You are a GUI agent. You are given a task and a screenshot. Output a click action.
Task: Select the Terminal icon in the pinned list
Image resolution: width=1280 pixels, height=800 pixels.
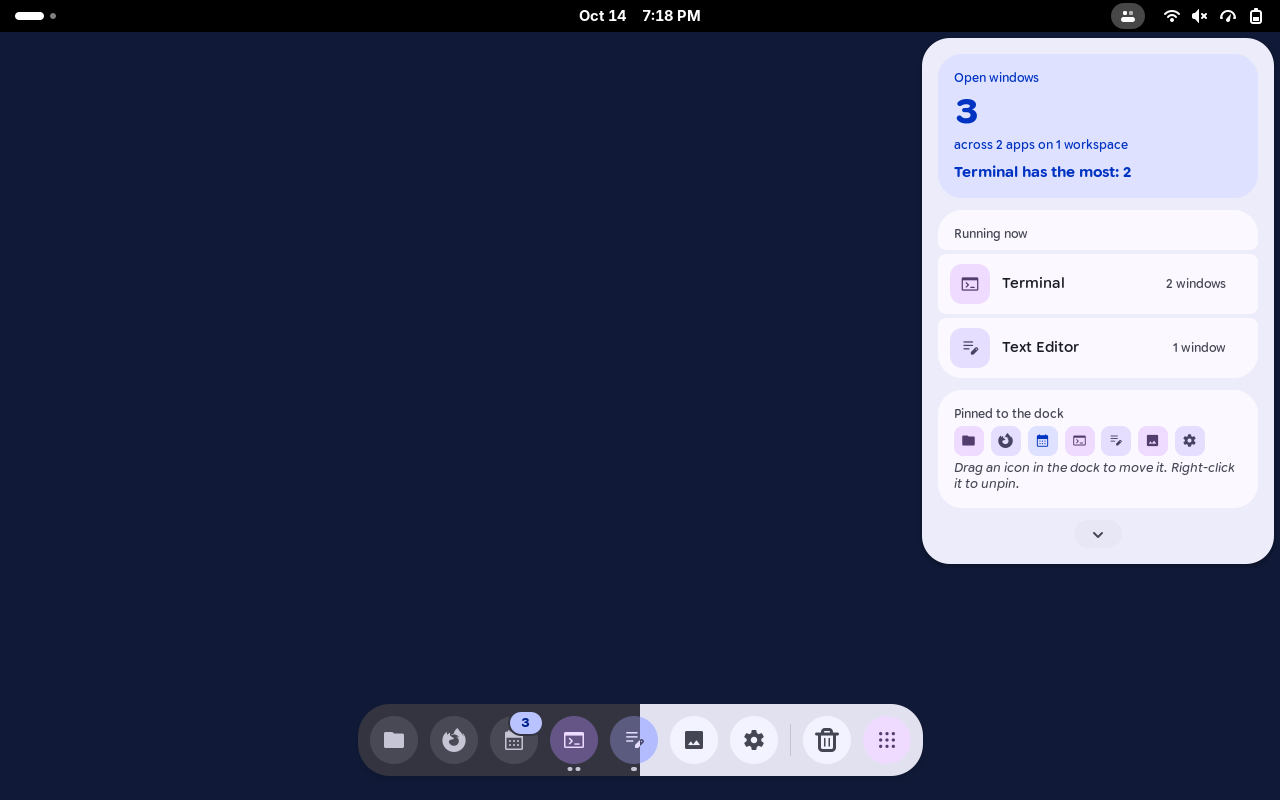point(1080,441)
